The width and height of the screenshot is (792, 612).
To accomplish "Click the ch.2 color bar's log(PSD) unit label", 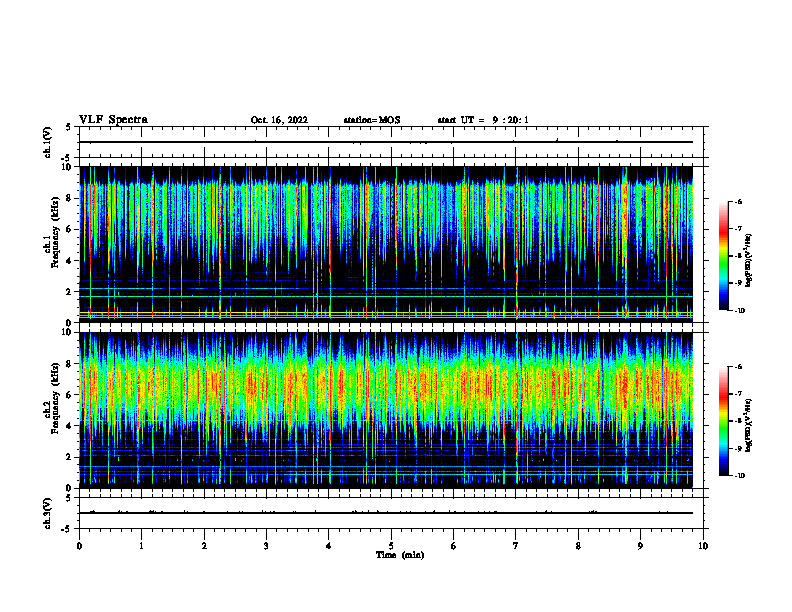I will tap(748, 425).
